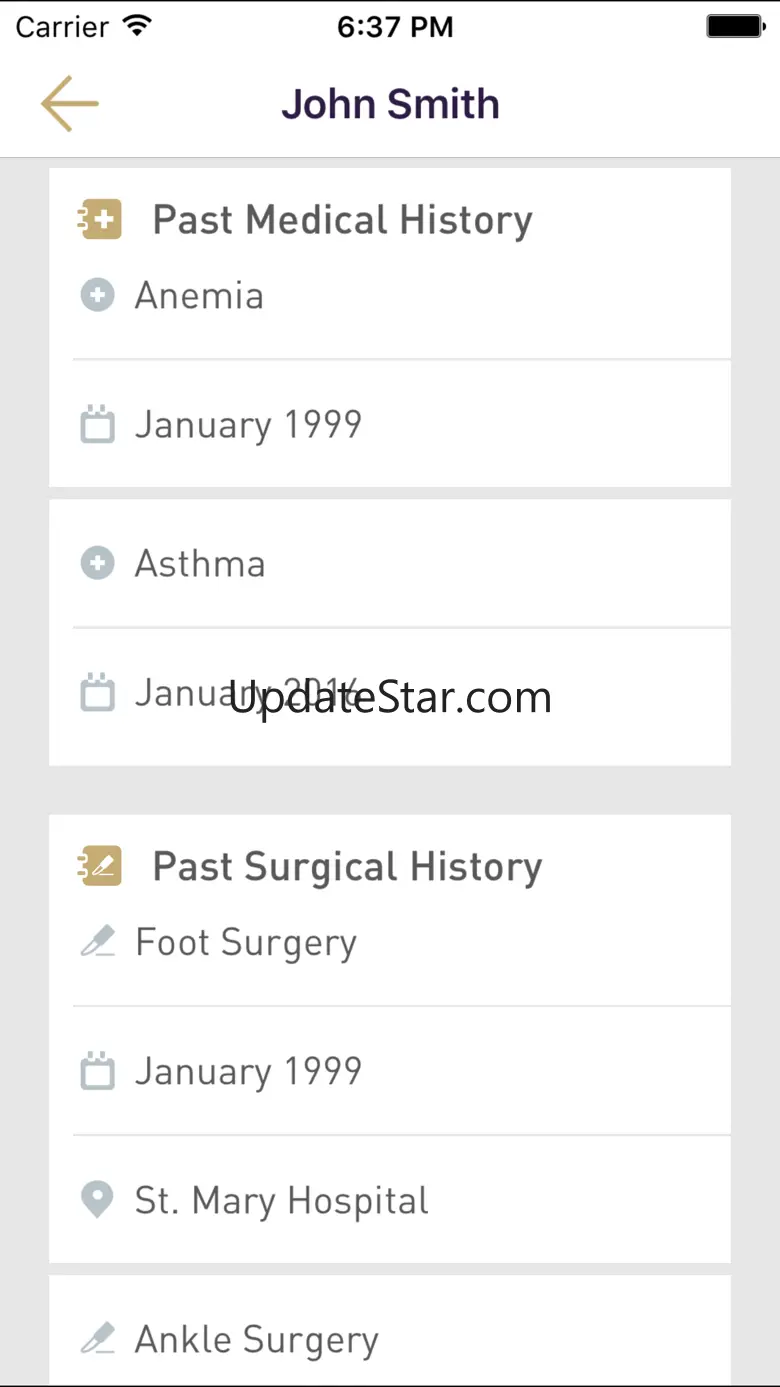The image size is (780, 1387).
Task: Click the Past Medical History section icon
Action: [x=99, y=220]
